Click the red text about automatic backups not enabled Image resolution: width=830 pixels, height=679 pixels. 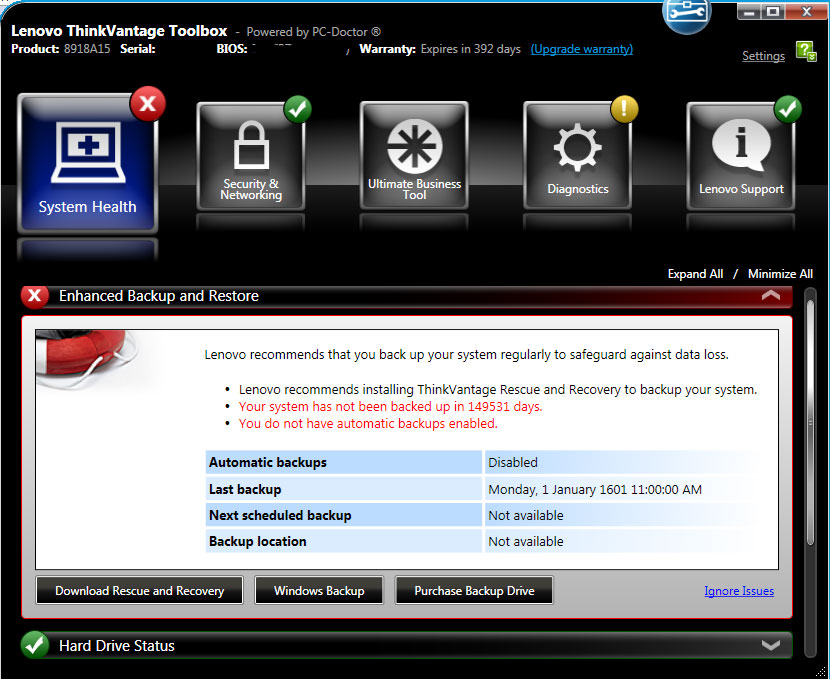[368, 423]
